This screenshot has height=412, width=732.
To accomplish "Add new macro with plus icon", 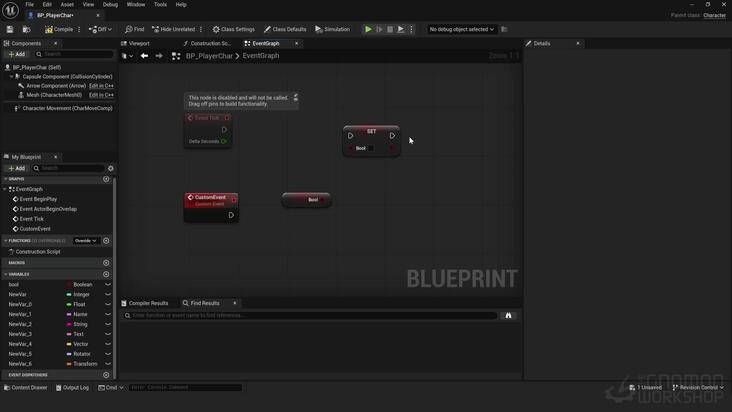I will (x=106, y=263).
